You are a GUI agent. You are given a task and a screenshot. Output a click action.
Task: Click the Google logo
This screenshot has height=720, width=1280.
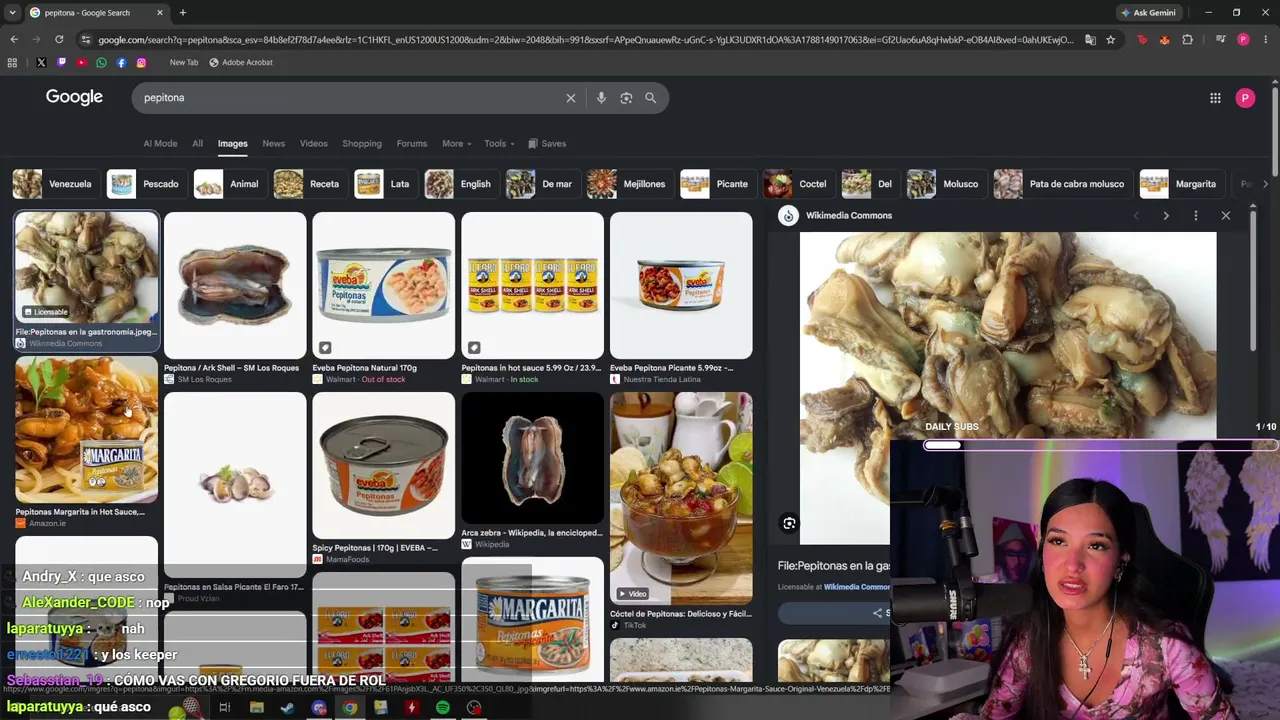pos(74,97)
